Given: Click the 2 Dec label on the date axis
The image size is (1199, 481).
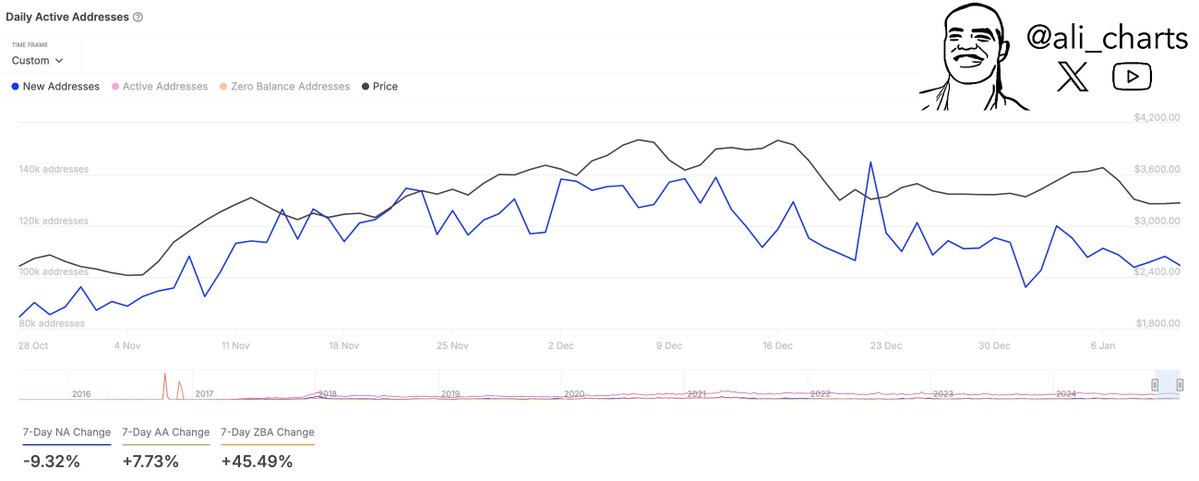Looking at the screenshot, I should tap(561, 346).
